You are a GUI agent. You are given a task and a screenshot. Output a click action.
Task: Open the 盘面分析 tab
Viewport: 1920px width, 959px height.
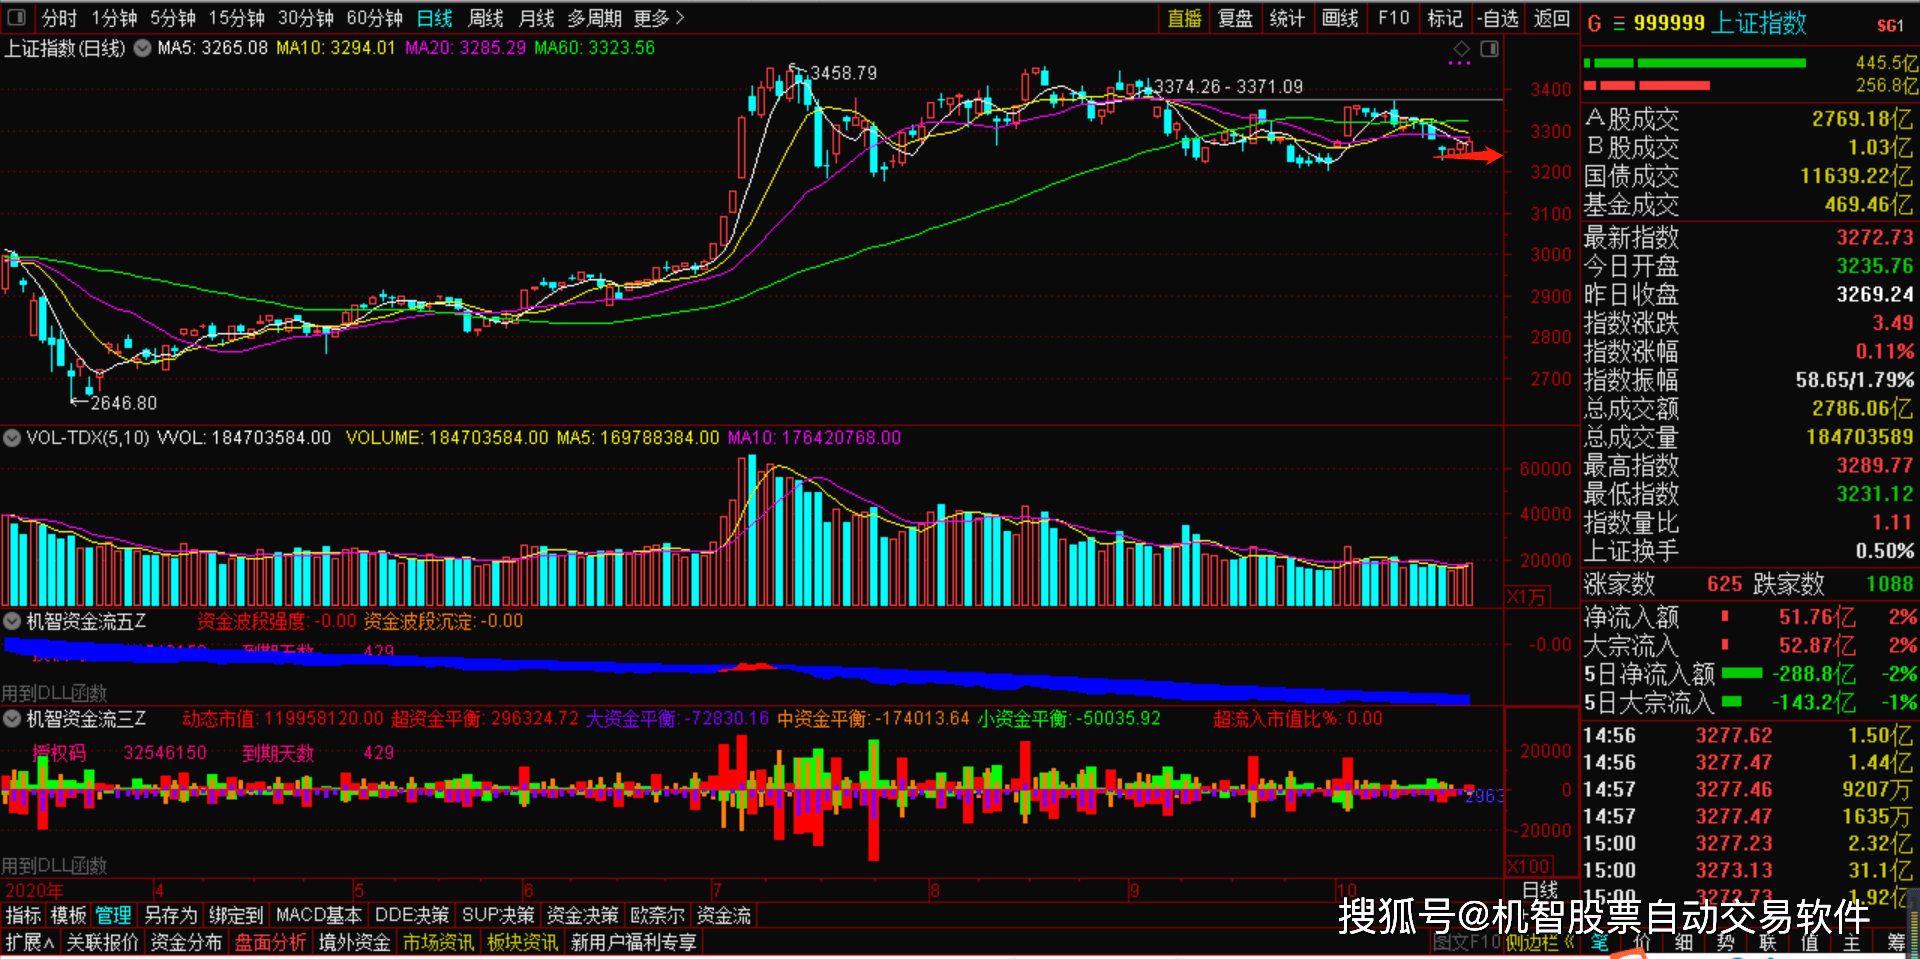[271, 942]
